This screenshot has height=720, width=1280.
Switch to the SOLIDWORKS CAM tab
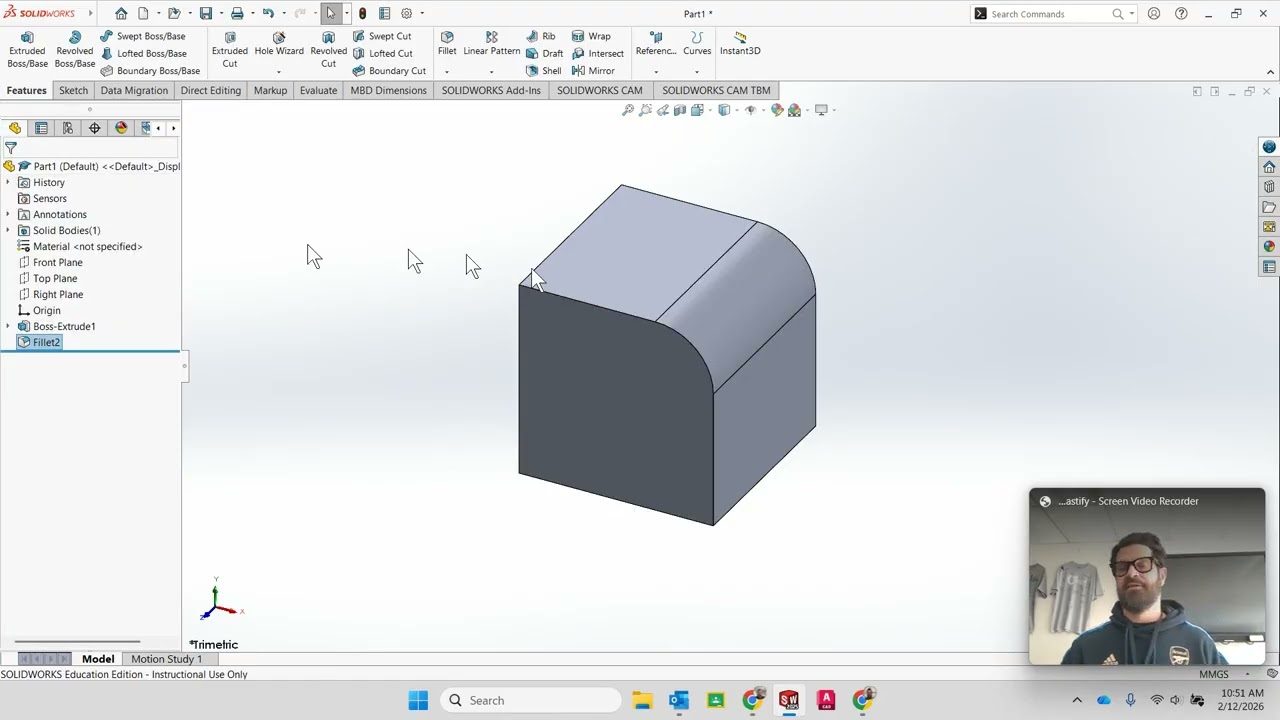(x=599, y=90)
